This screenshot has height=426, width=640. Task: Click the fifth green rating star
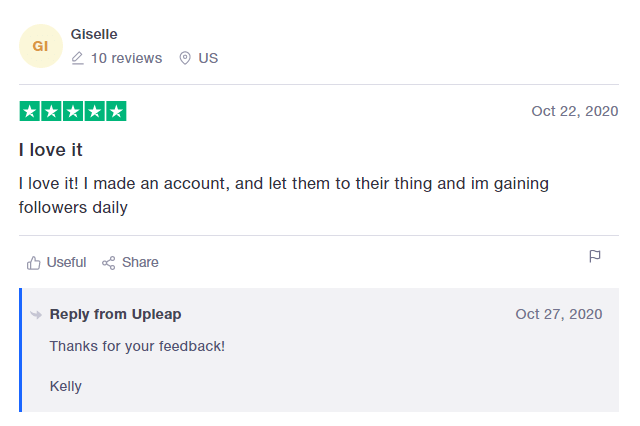point(116,111)
